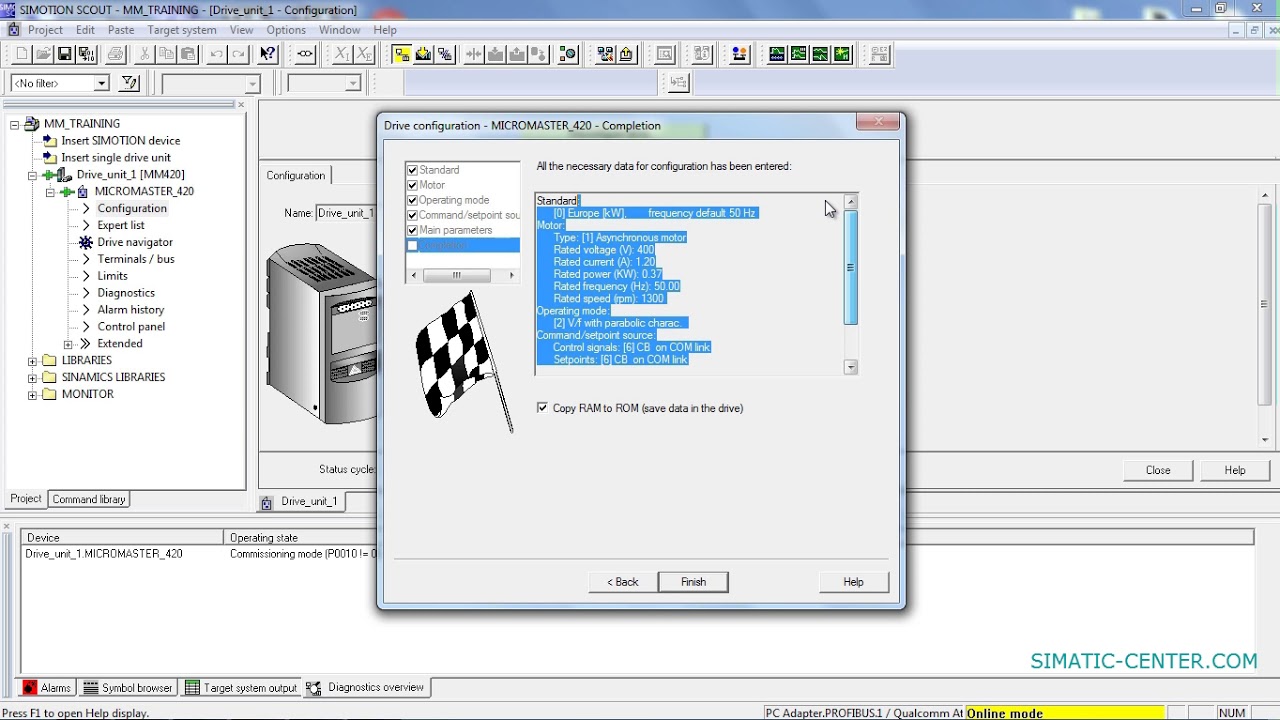1280x720 pixels.
Task: Click the Undo arrow icon
Action: pos(215,54)
